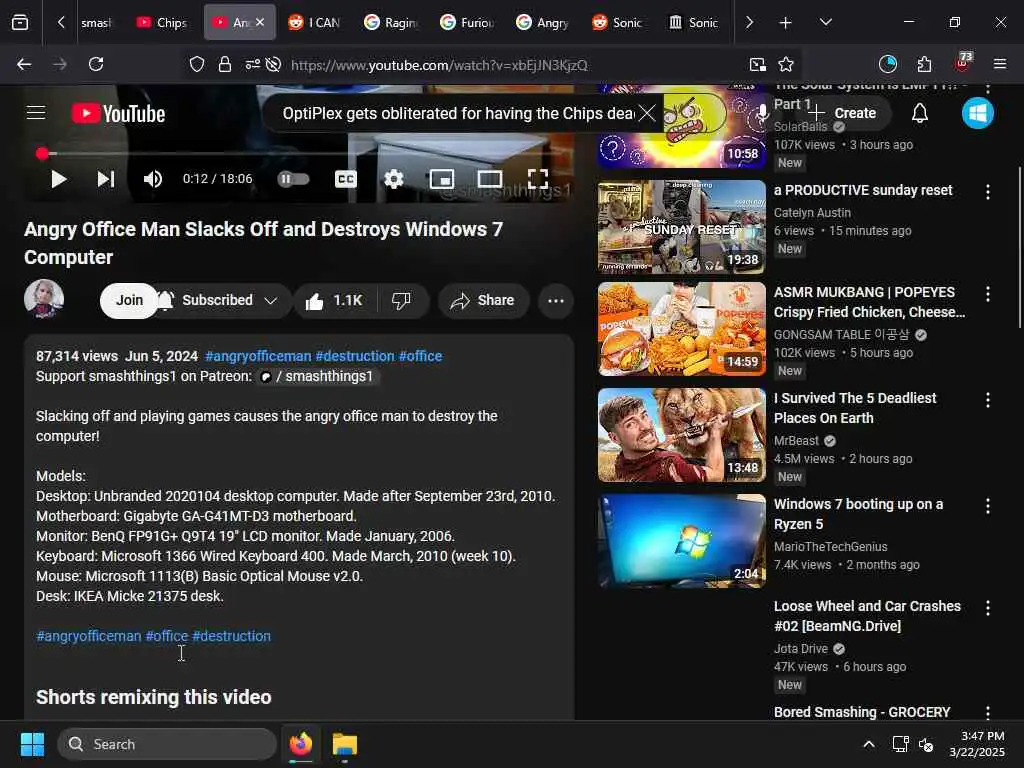Close the active YouTube browser tab

(x=260, y=22)
